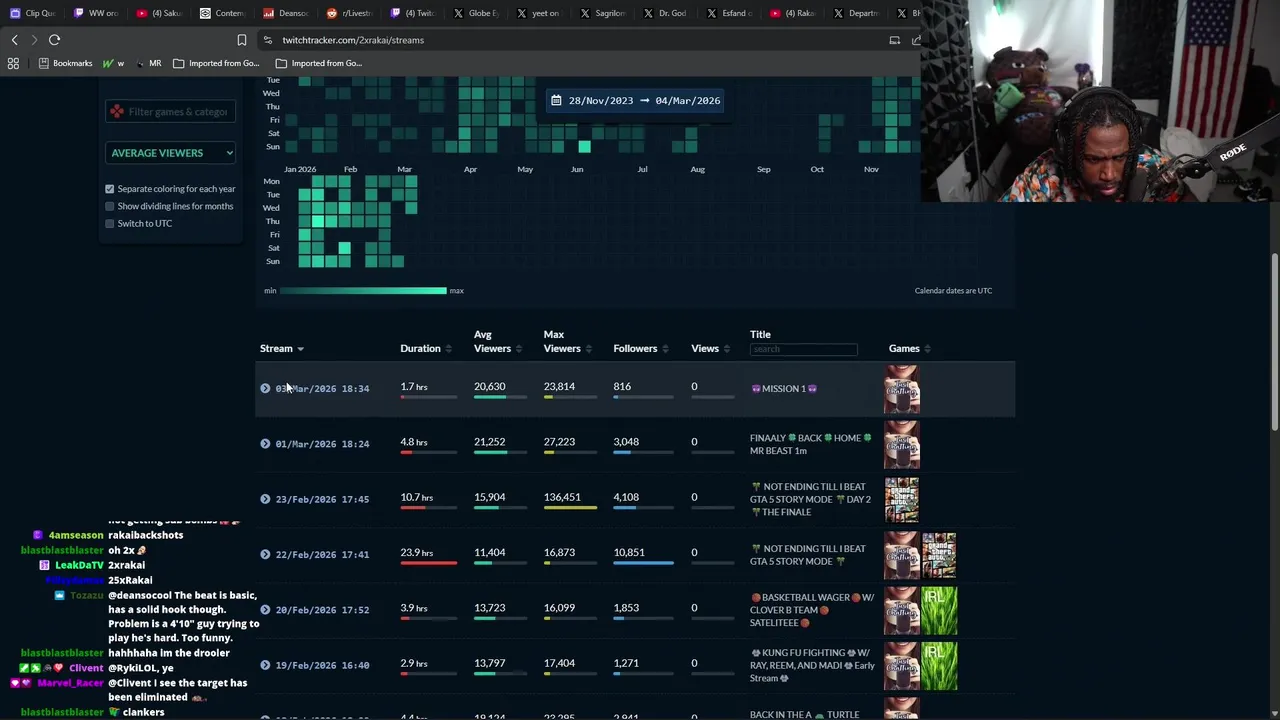Click 'BASKETBALL WAGER W/ CLOVER B TEAM' title
1280x720 pixels.
812,610
